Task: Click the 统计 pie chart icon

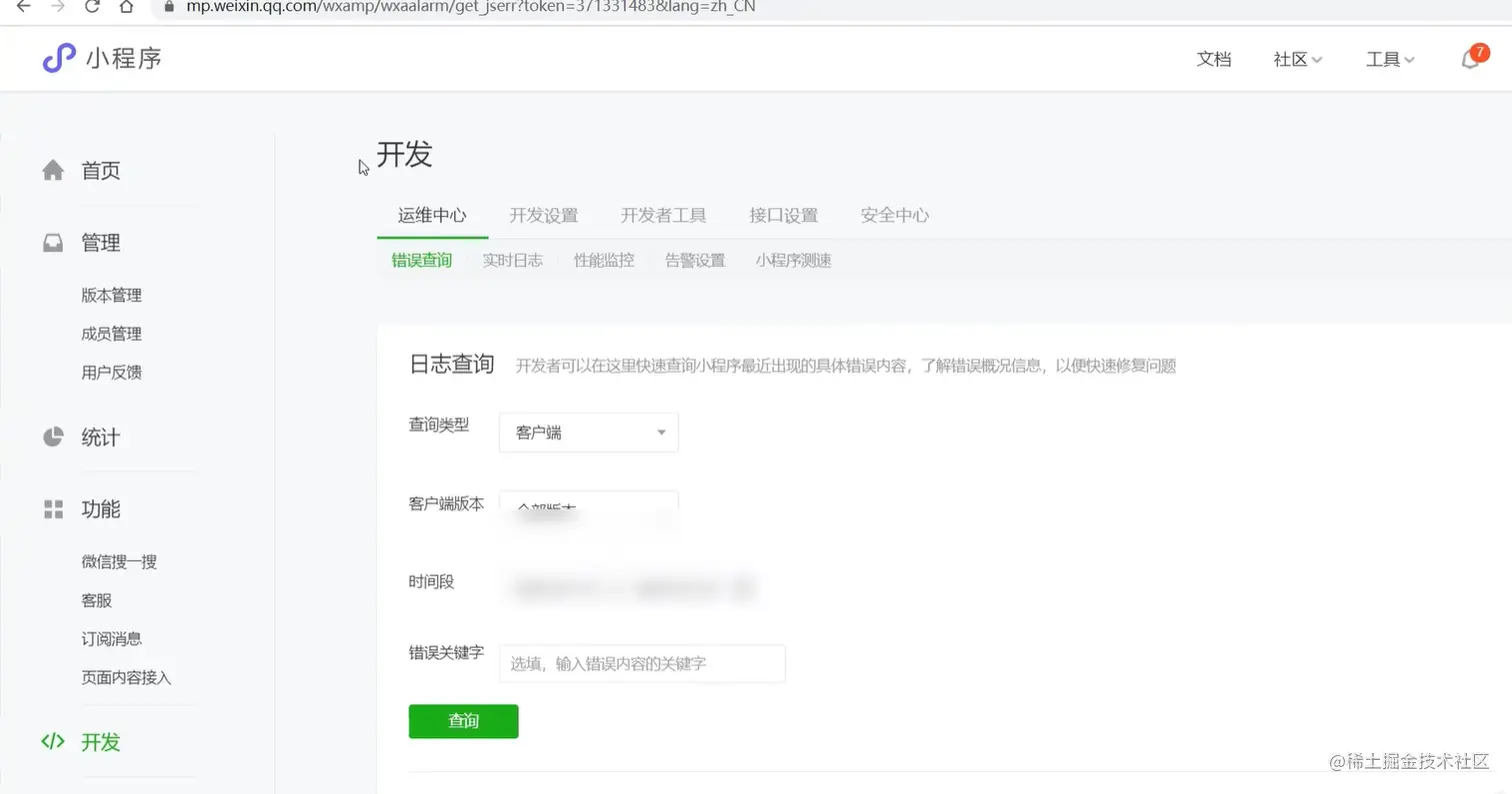Action: [x=53, y=437]
